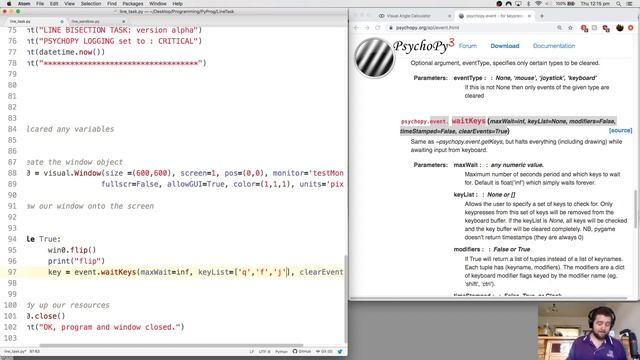Switch to second Atom editor tab
Viewport: 640px width, 360px height.
97,21
